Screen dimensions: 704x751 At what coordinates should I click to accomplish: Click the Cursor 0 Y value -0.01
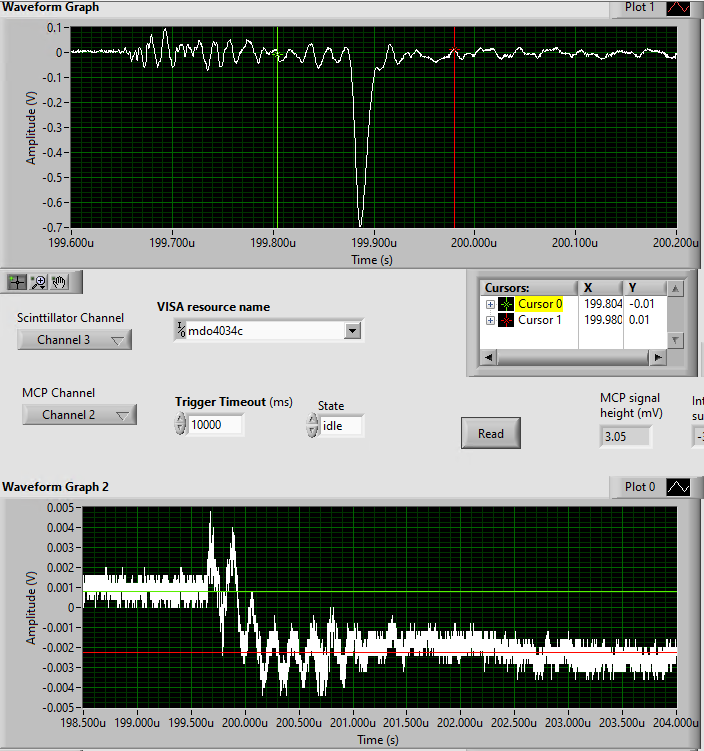click(x=641, y=304)
